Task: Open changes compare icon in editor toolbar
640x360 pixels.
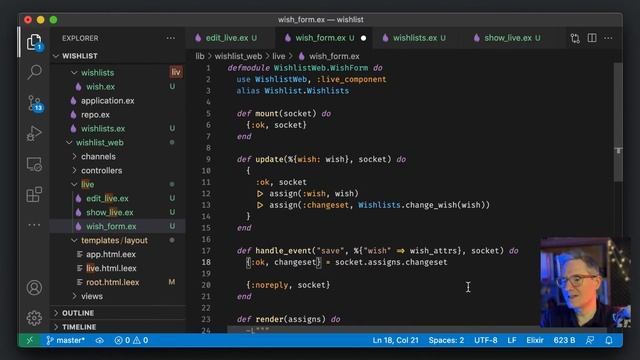Action: pos(575,38)
